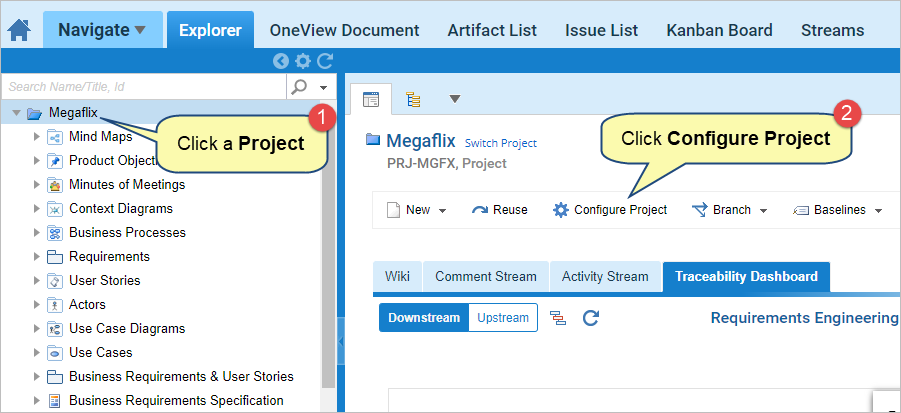The width and height of the screenshot is (901, 413).
Task: Open the Kanban Board tab
Action: pos(719,30)
